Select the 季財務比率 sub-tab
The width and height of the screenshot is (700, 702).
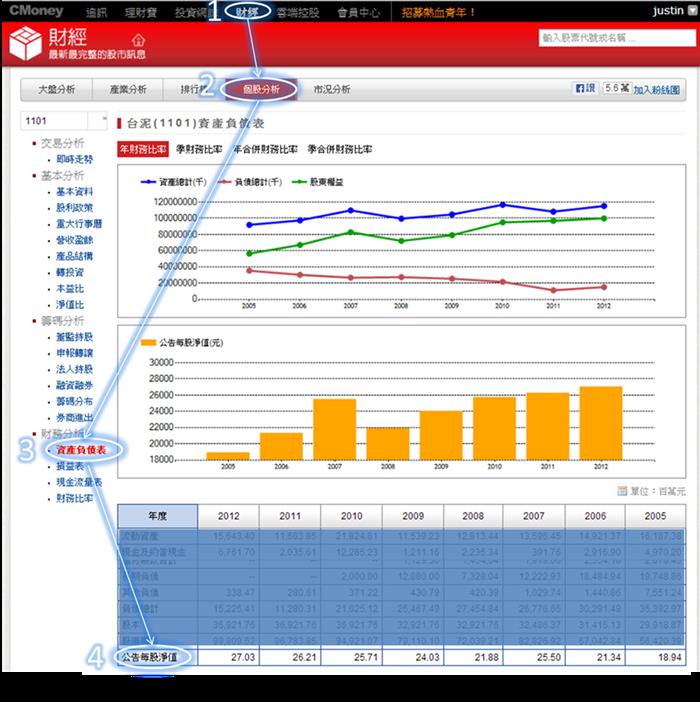point(199,149)
